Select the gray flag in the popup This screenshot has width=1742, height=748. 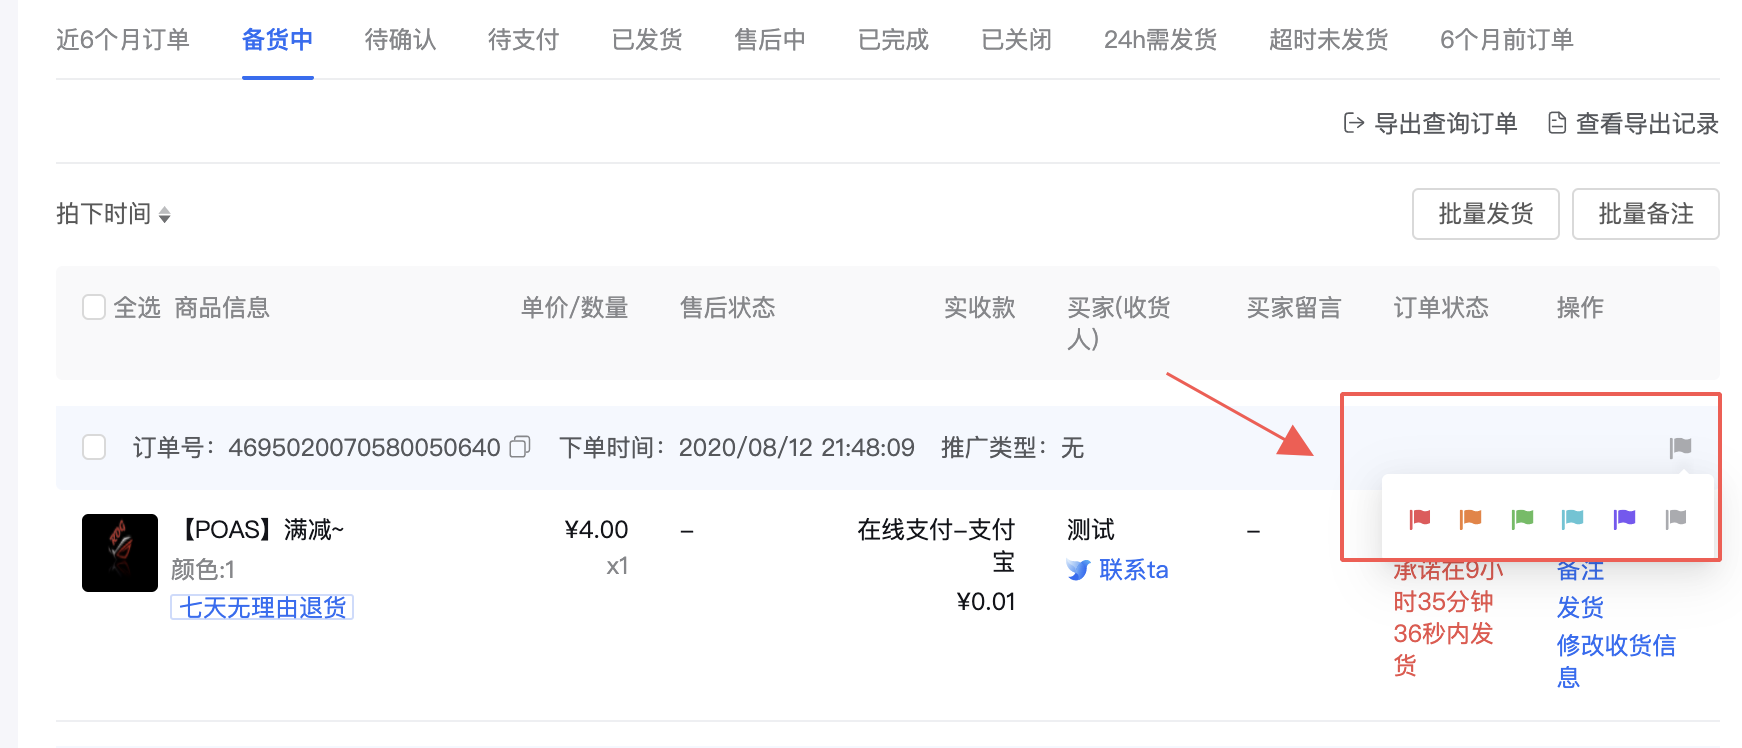[1676, 518]
